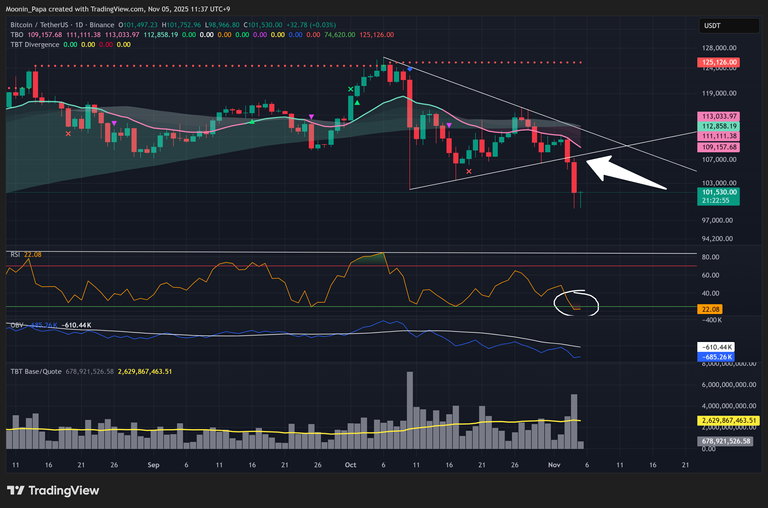This screenshot has width=768, height=508.
Task: Click the purple triangle marker above August candles
Action: tap(114, 123)
